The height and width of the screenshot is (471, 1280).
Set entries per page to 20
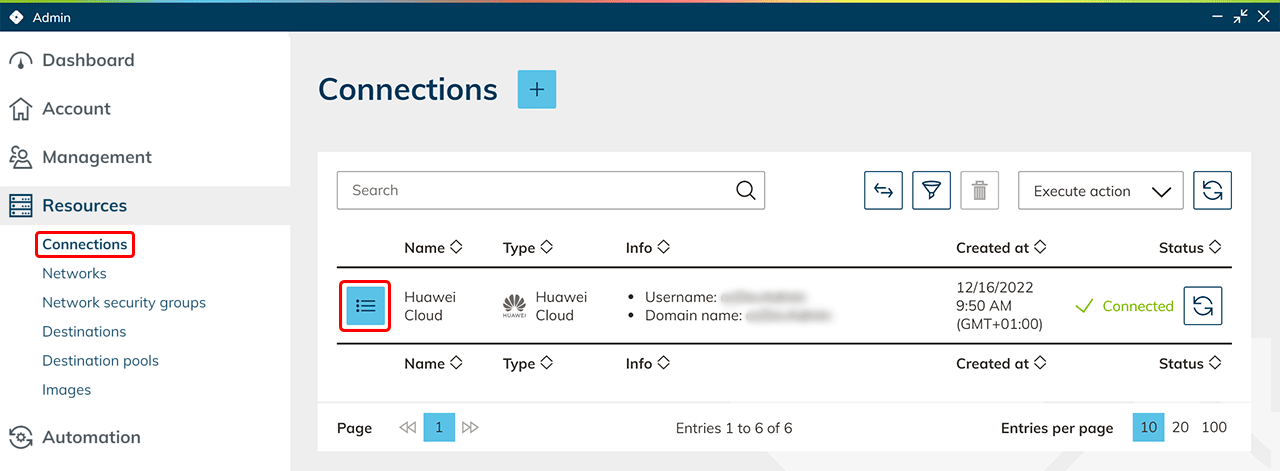pyautogui.click(x=1180, y=427)
